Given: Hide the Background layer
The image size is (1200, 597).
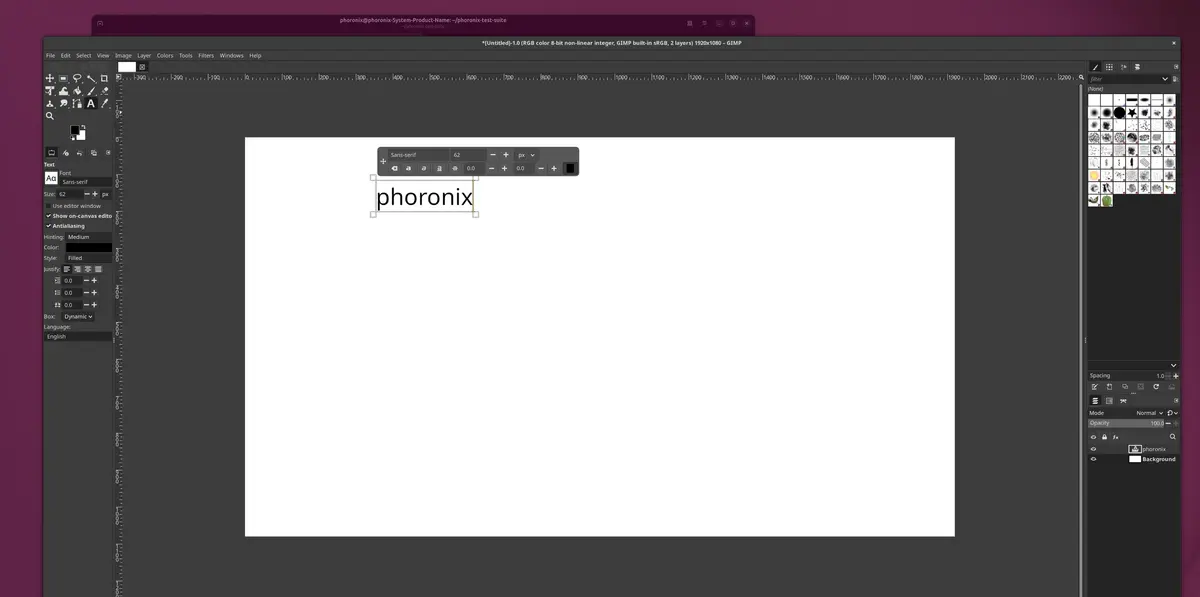Looking at the screenshot, I should click(1093, 459).
